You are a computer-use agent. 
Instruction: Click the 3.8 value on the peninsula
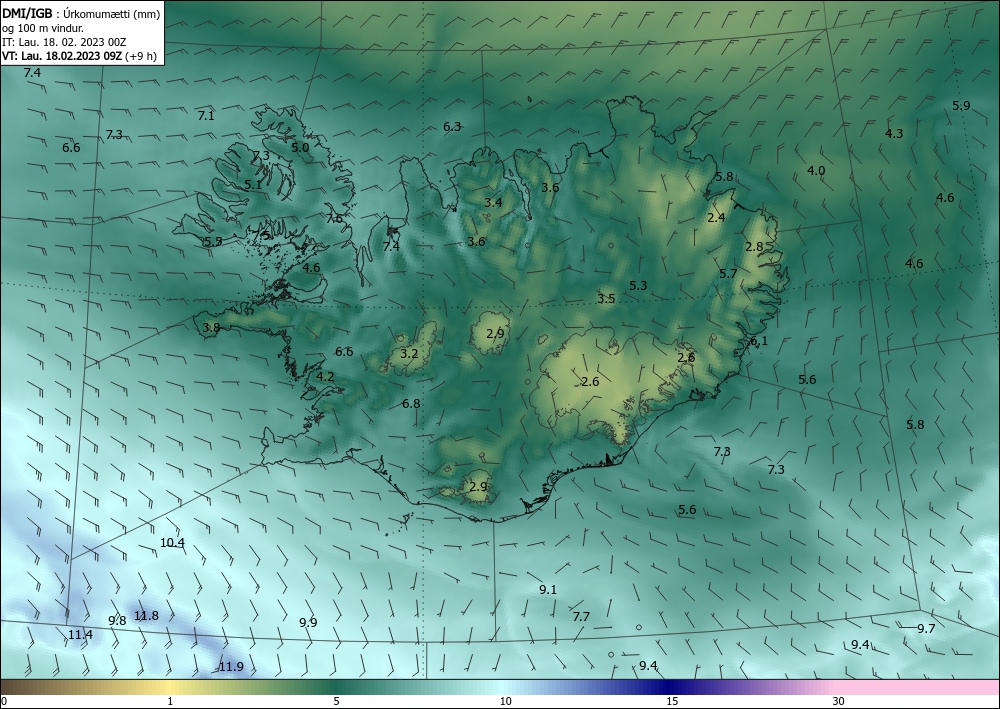click(211, 328)
